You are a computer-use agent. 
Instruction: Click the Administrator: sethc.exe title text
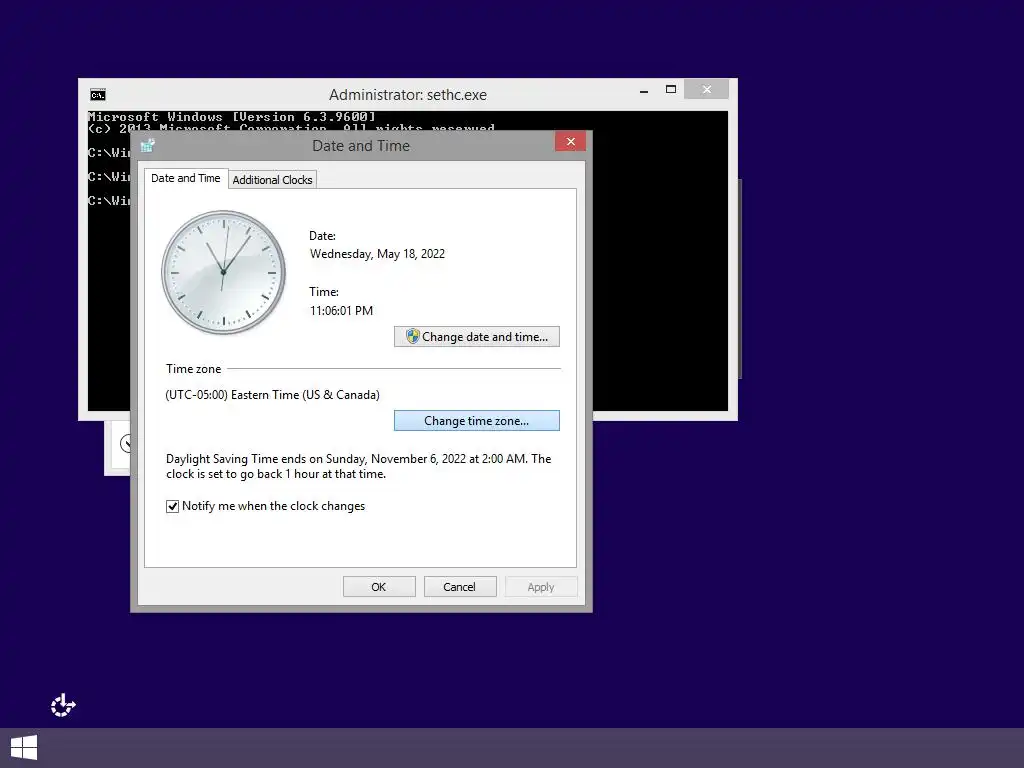tap(408, 95)
